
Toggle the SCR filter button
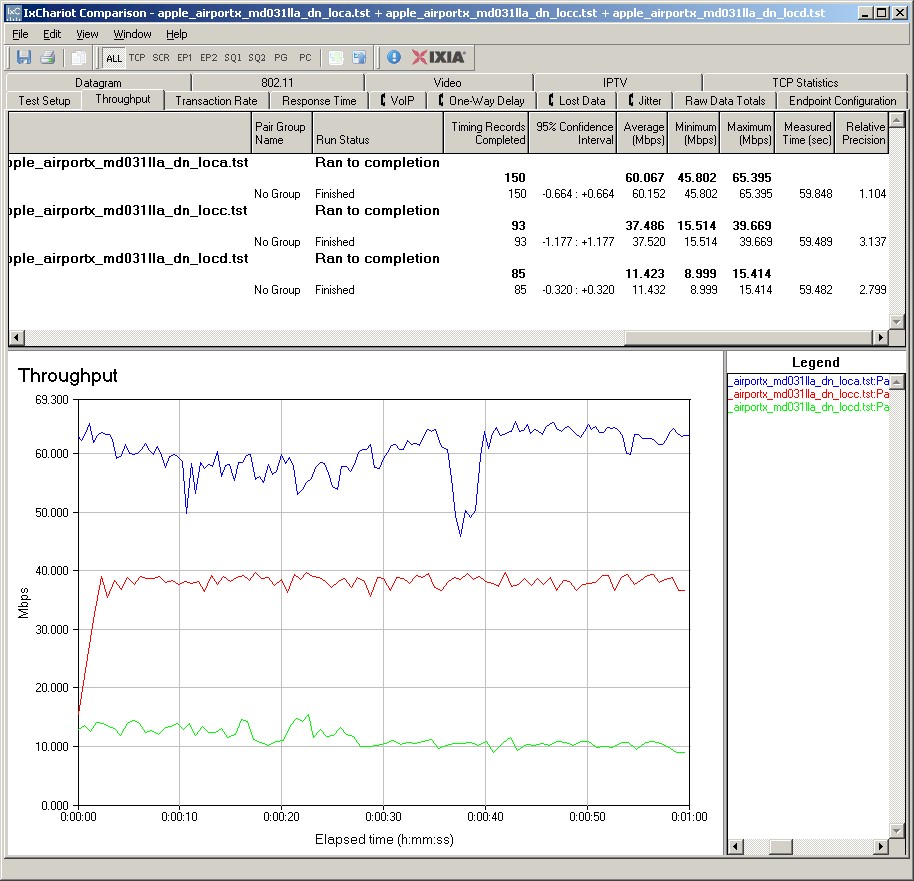161,58
